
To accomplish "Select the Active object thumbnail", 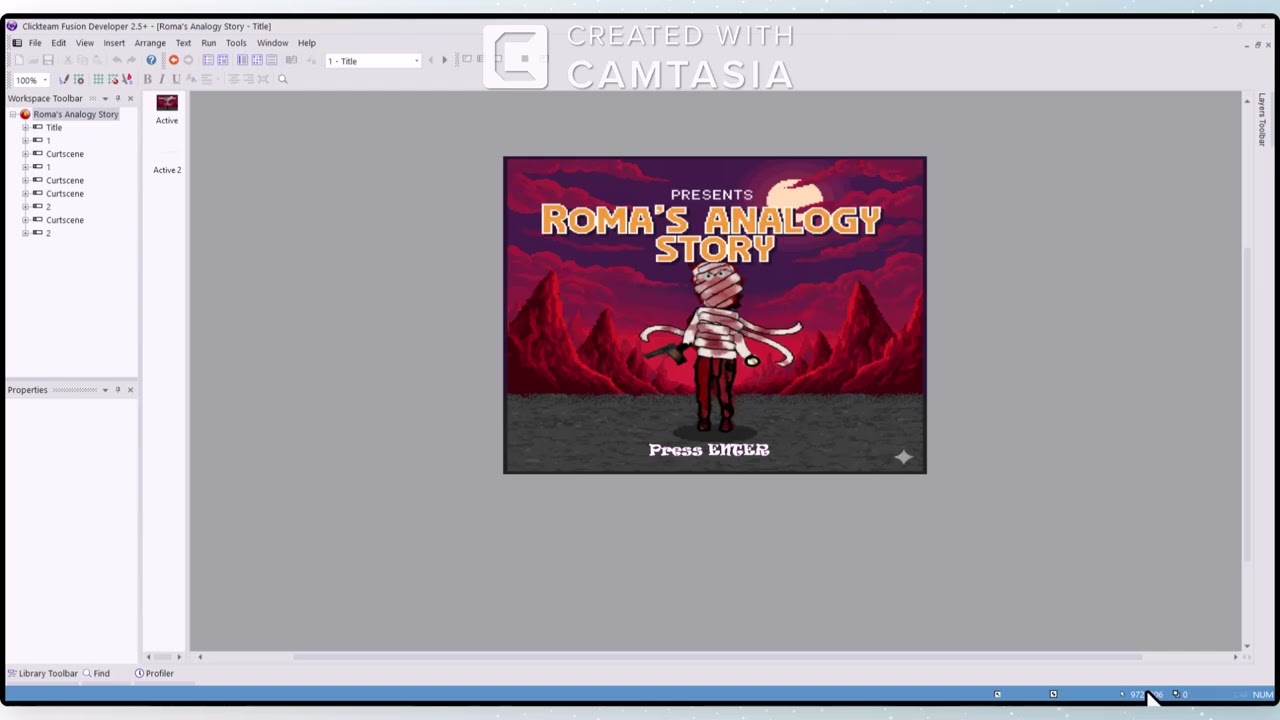I will (167, 103).
